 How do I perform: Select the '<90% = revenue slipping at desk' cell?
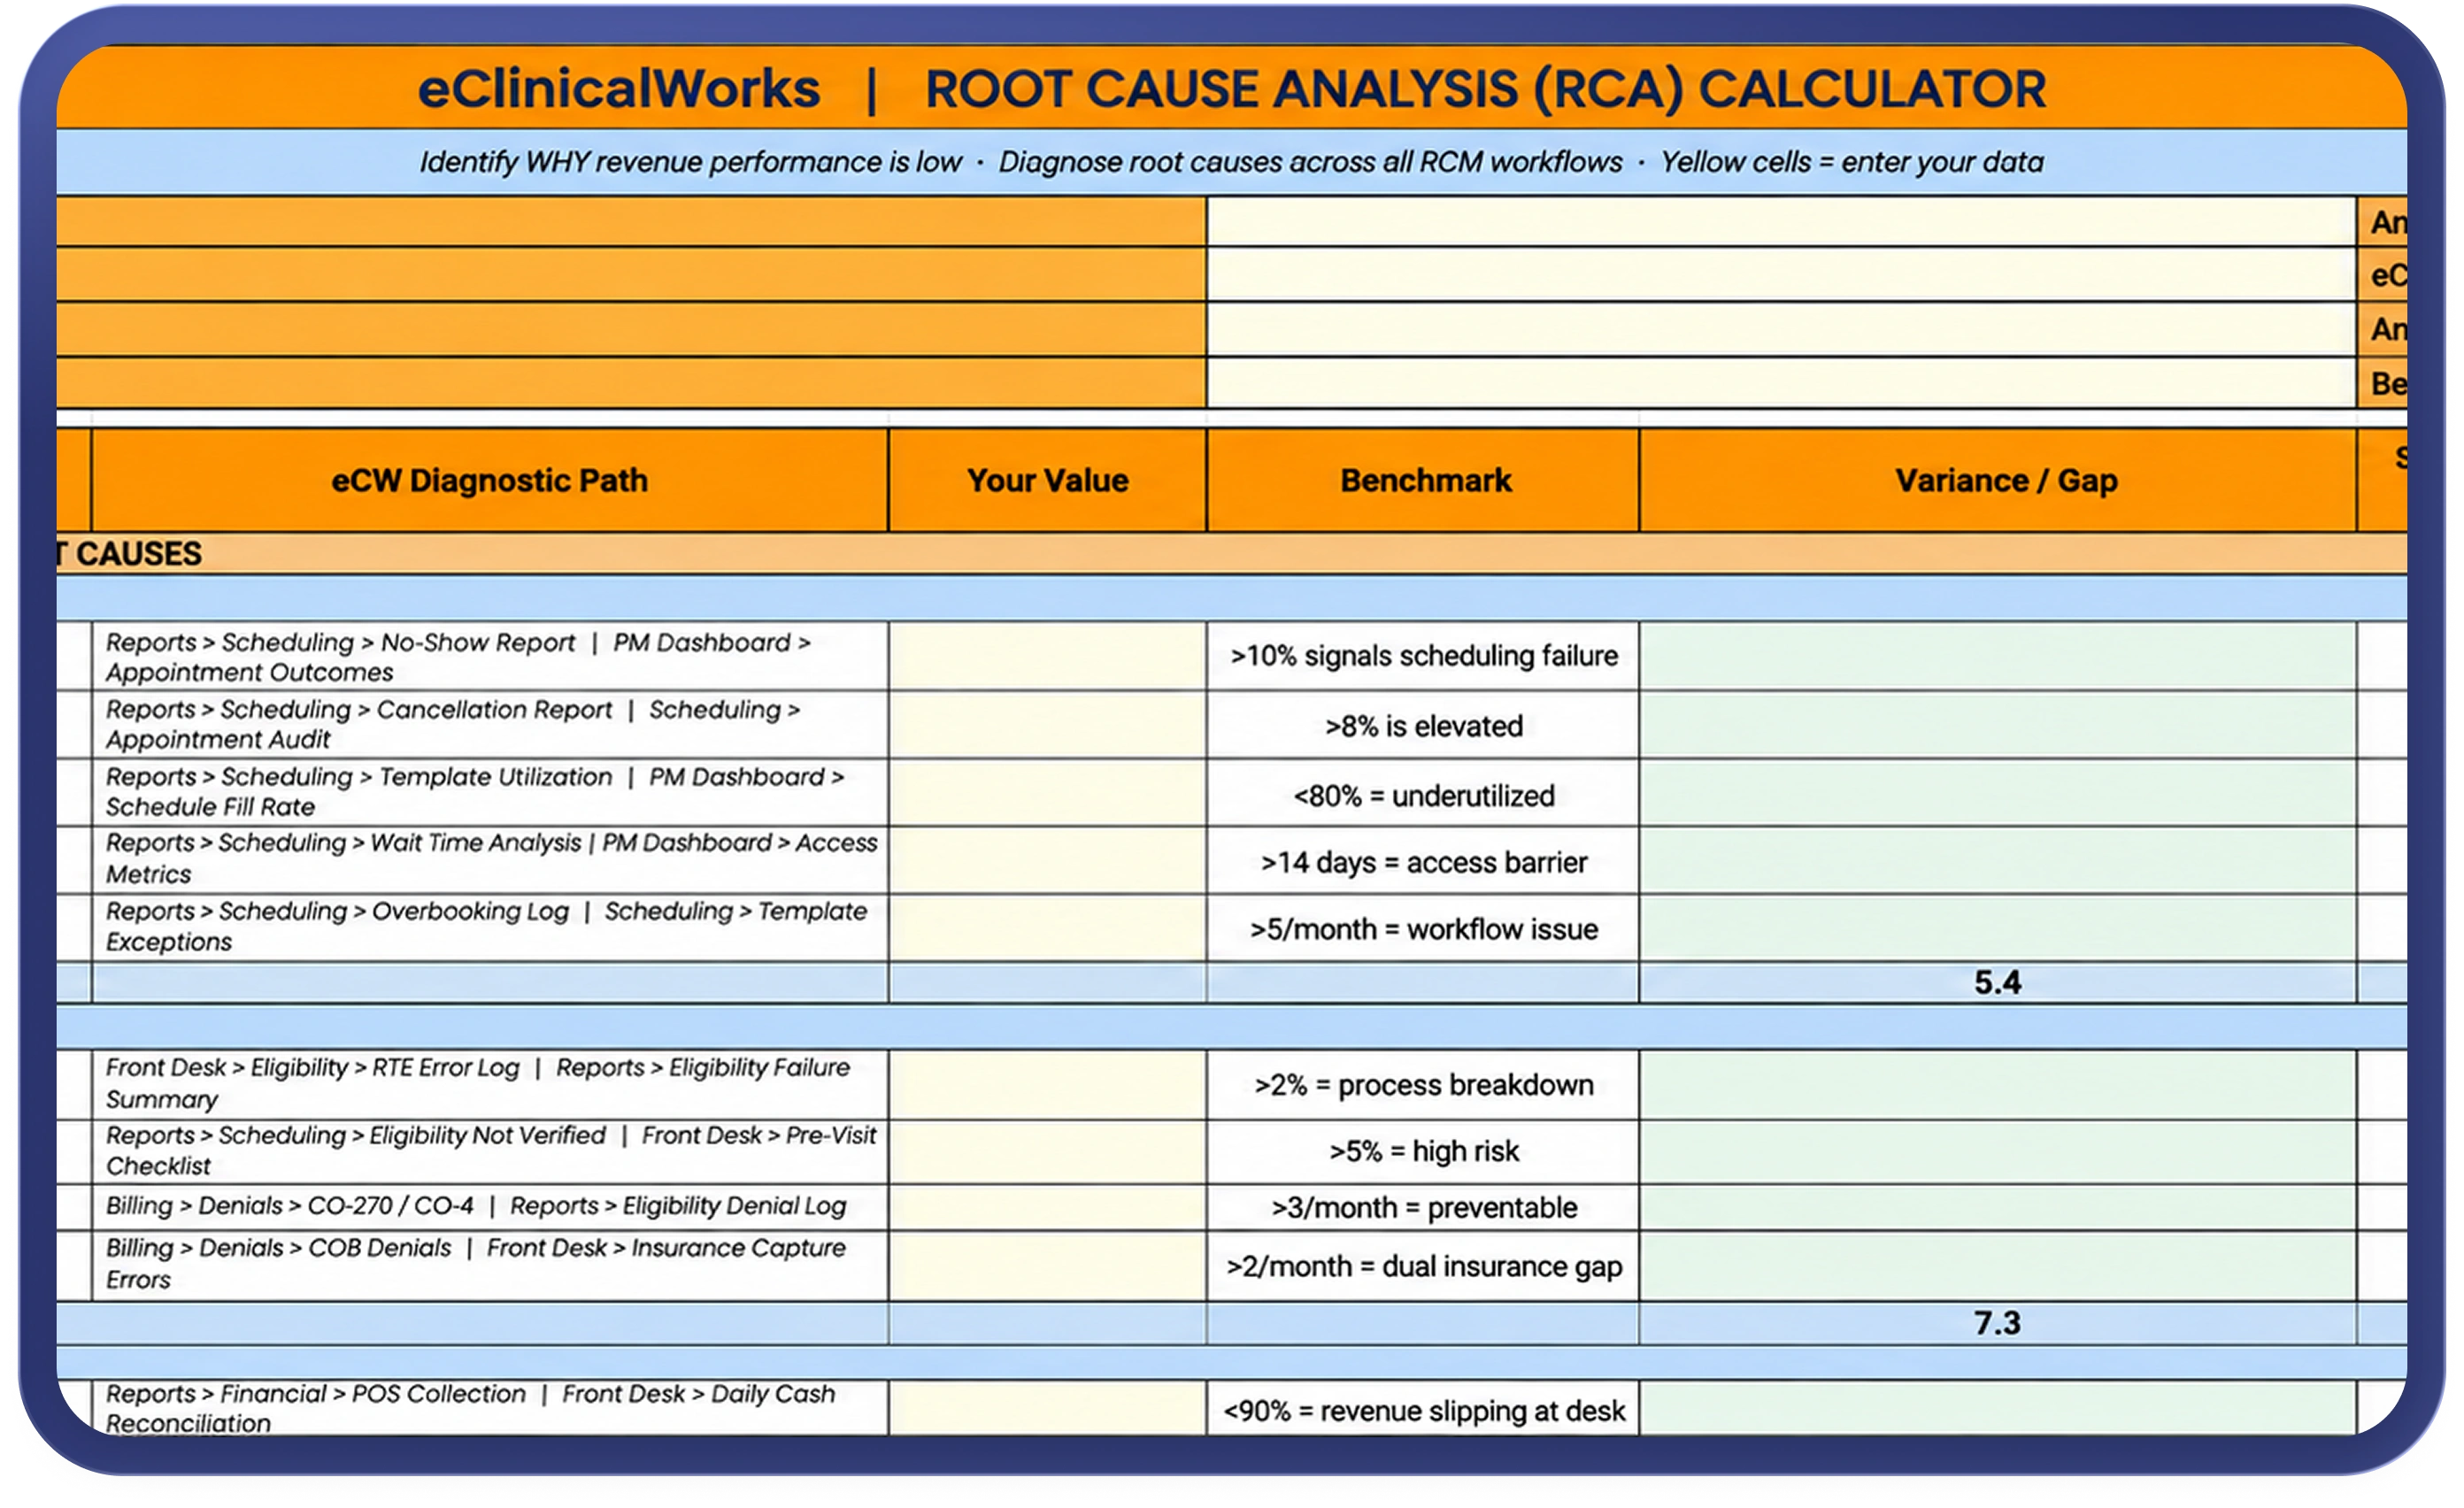click(x=1423, y=1408)
